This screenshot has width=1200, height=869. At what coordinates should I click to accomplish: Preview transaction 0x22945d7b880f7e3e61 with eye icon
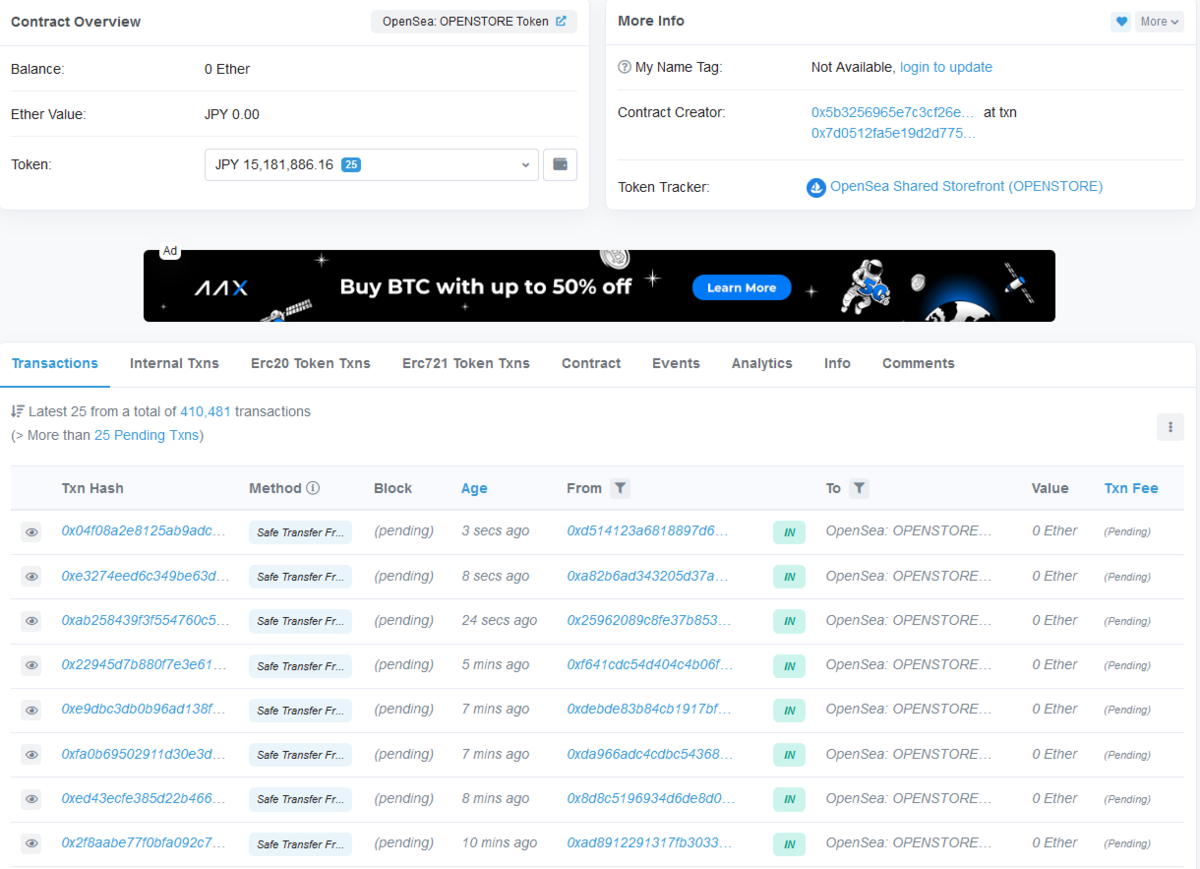[x=31, y=665]
